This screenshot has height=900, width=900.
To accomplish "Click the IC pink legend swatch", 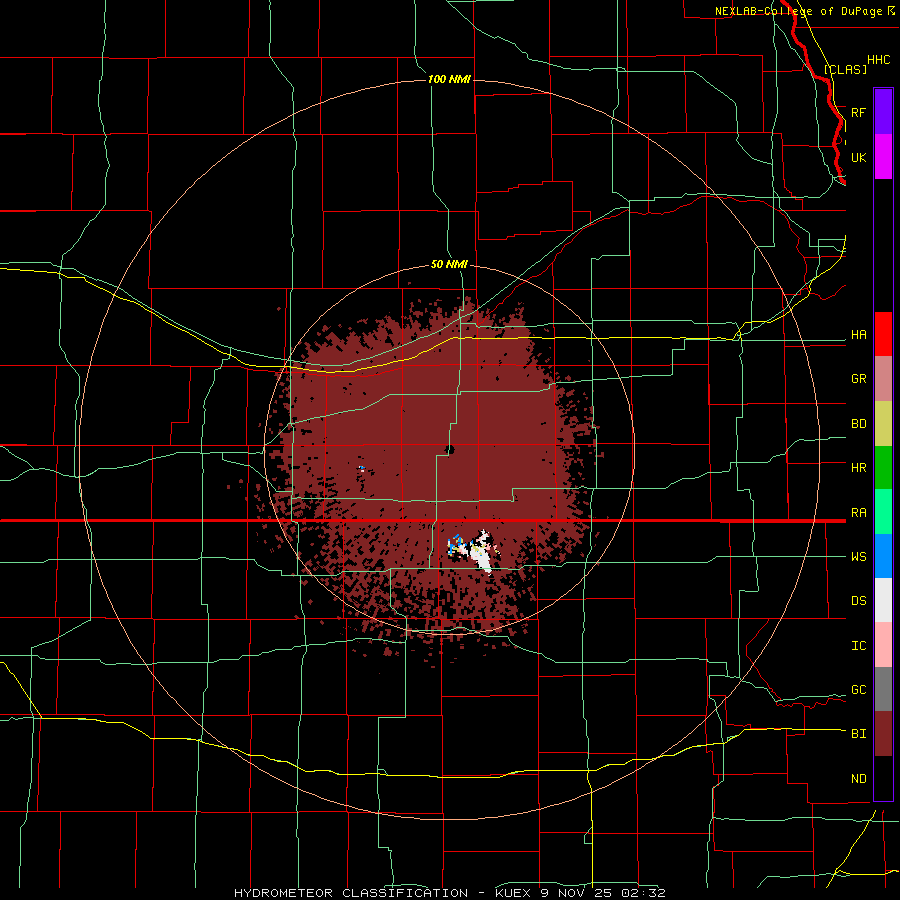I will (883, 645).
